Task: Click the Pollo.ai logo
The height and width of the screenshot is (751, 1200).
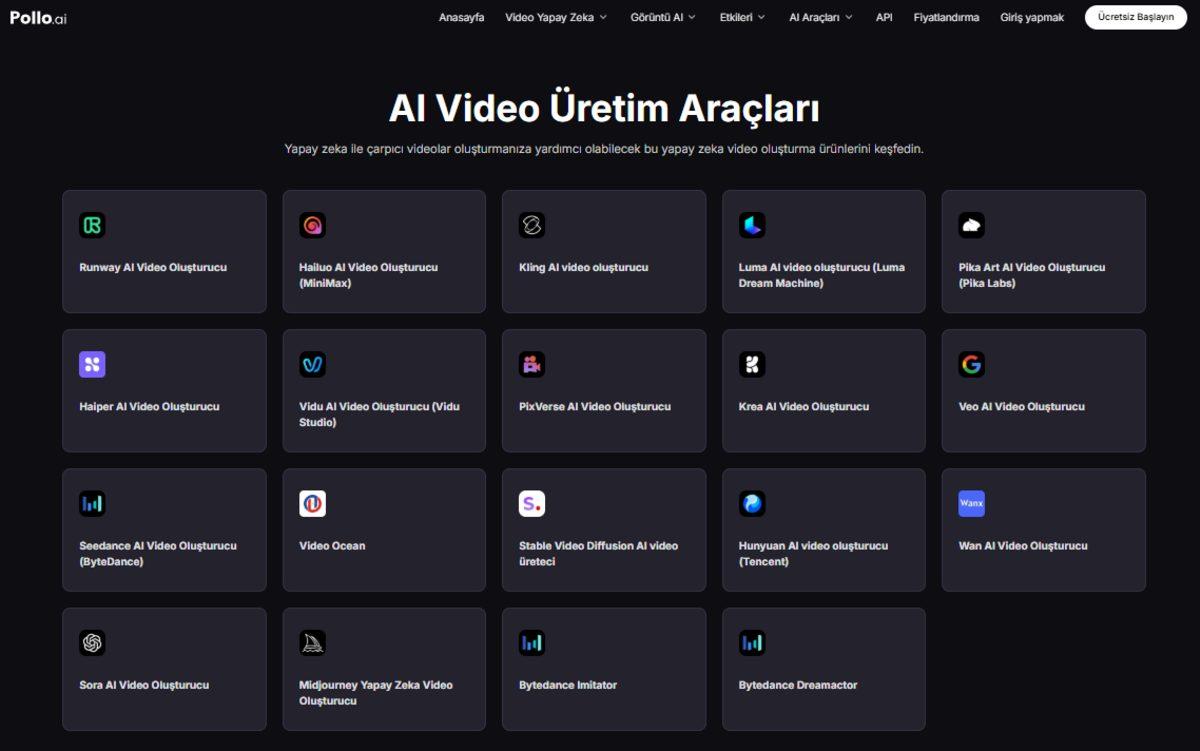Action: click(39, 17)
